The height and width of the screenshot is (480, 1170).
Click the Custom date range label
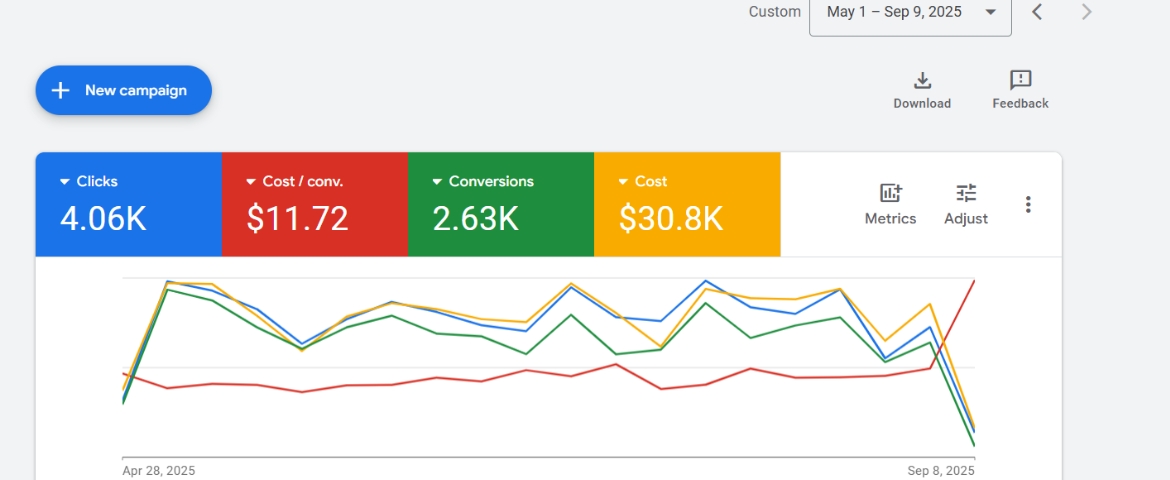775,12
